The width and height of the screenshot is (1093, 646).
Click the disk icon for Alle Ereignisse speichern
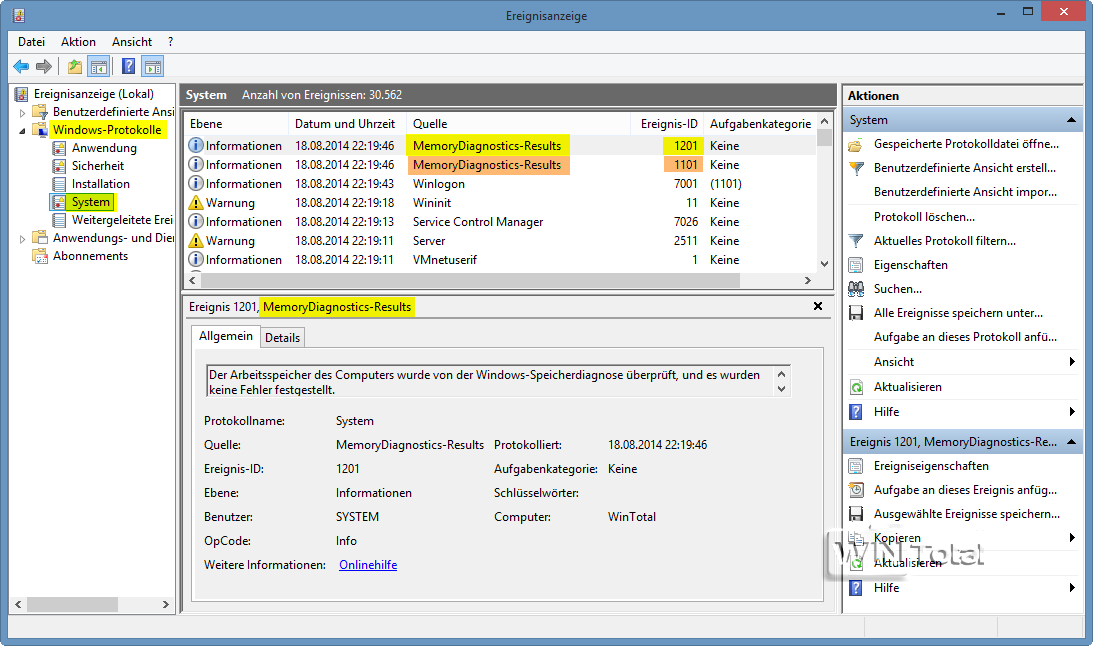pyautogui.click(x=856, y=313)
